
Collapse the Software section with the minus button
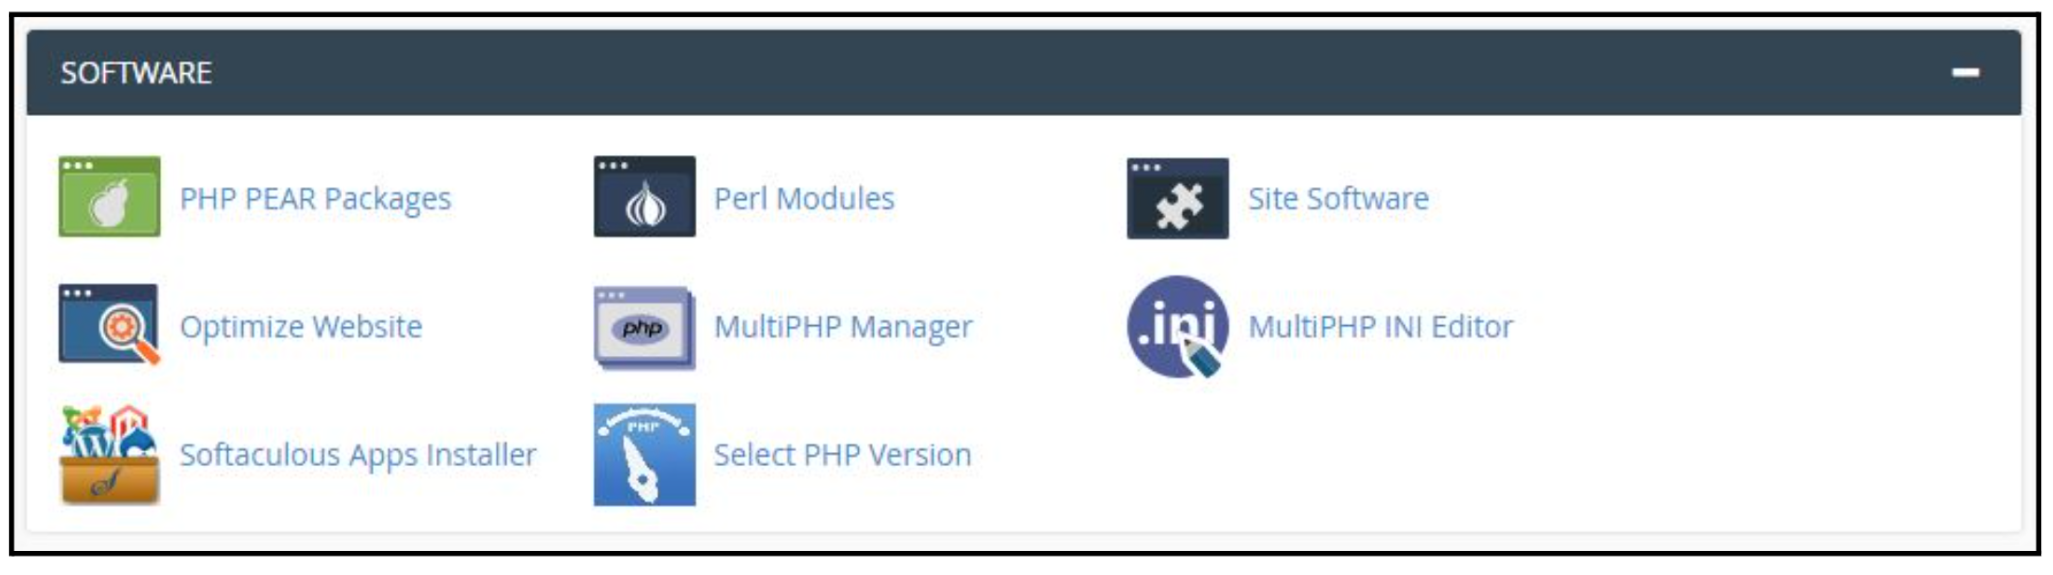tap(1965, 72)
